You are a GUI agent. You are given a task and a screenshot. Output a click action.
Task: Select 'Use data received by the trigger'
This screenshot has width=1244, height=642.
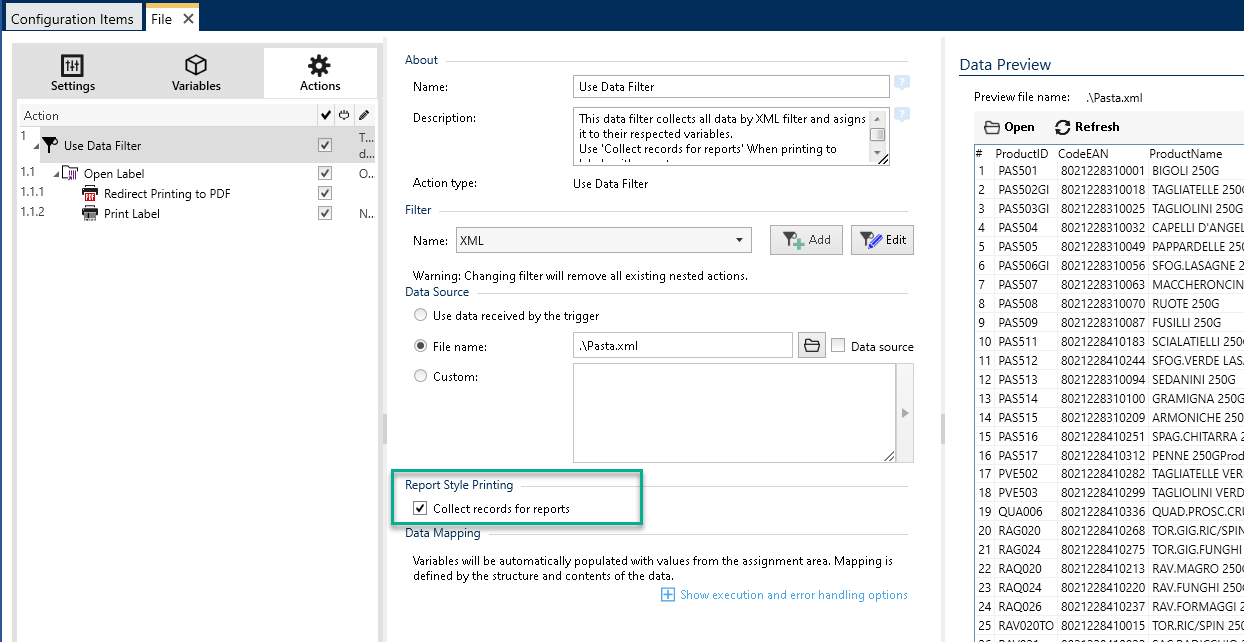click(421, 316)
